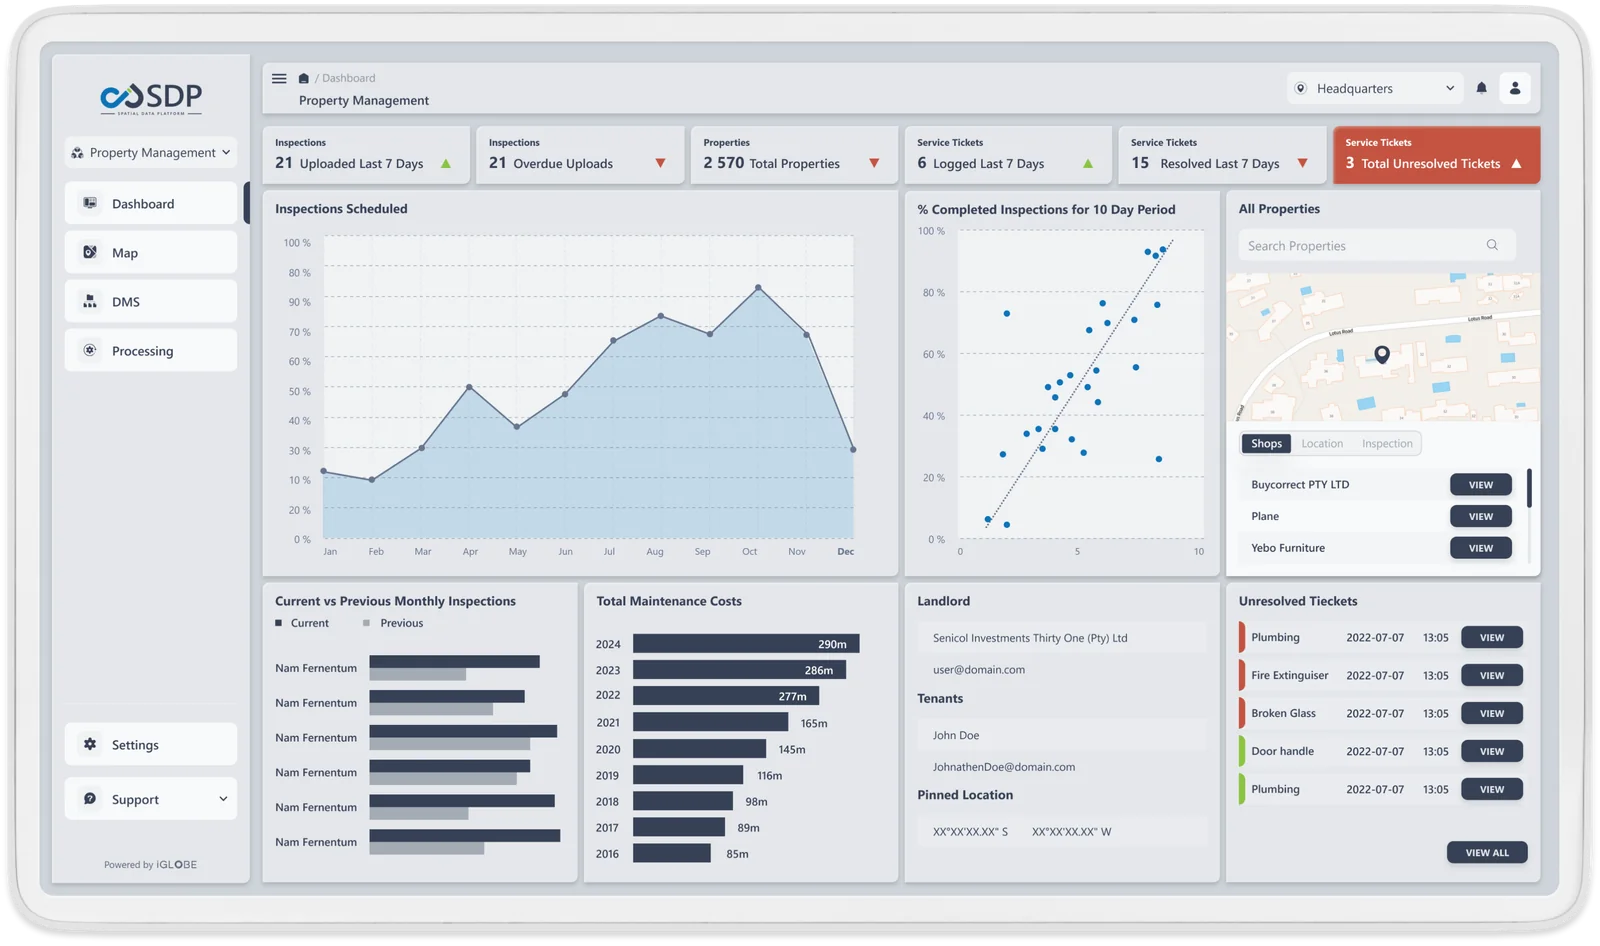Viewport: 1600px width, 946px height.
Task: View the Fire Extinguiser ticket
Action: coord(1491,675)
